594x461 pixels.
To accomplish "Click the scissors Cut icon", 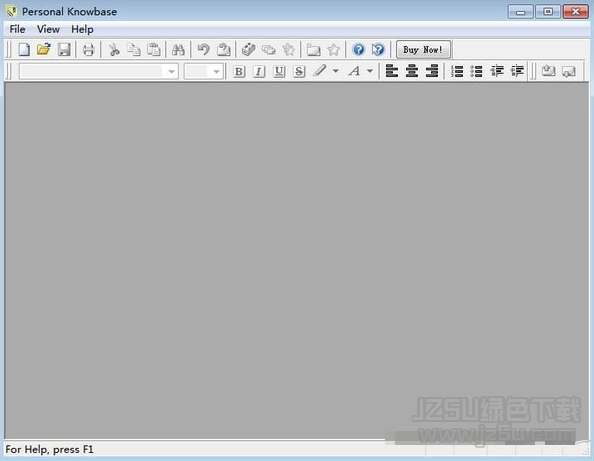I will (114, 50).
